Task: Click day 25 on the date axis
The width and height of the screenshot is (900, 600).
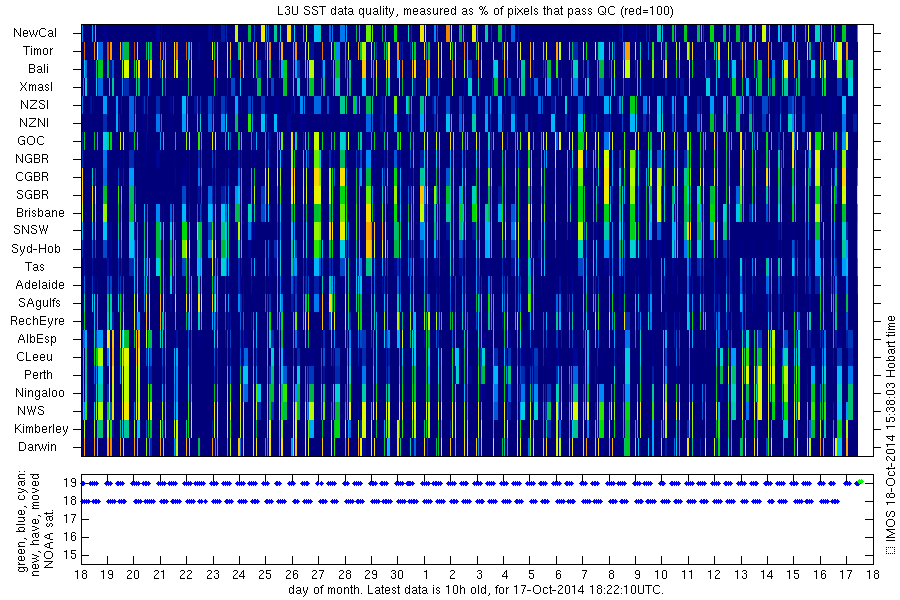Action: (265, 574)
